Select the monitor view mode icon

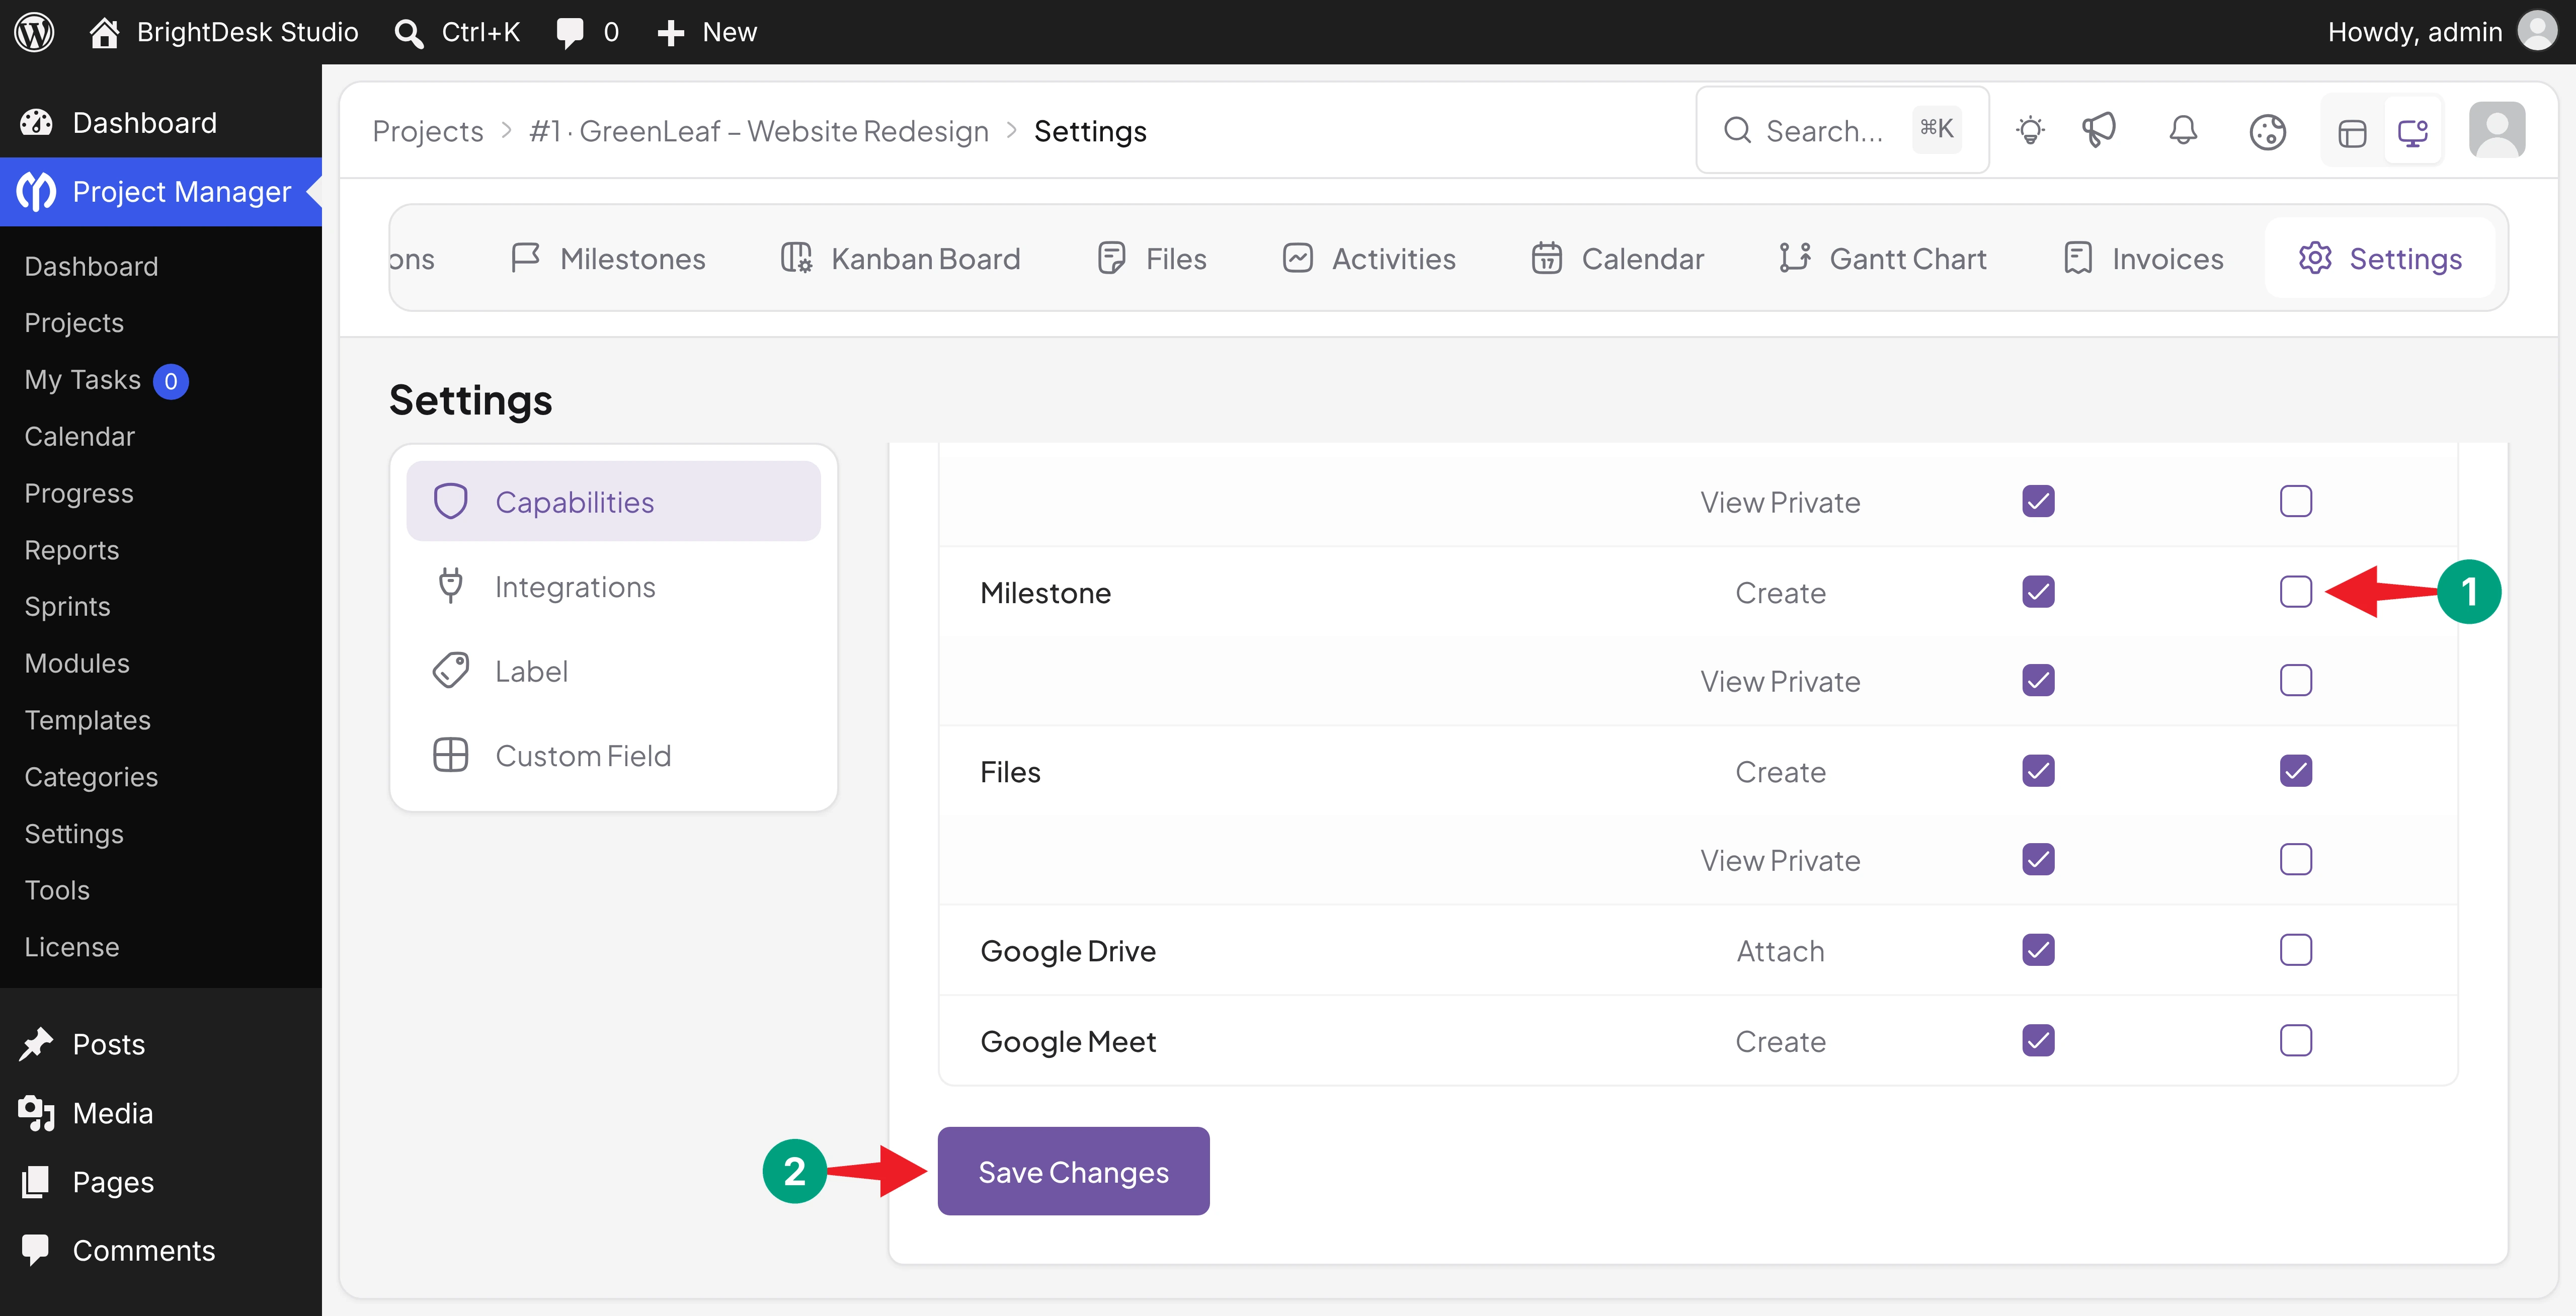[x=2413, y=131]
